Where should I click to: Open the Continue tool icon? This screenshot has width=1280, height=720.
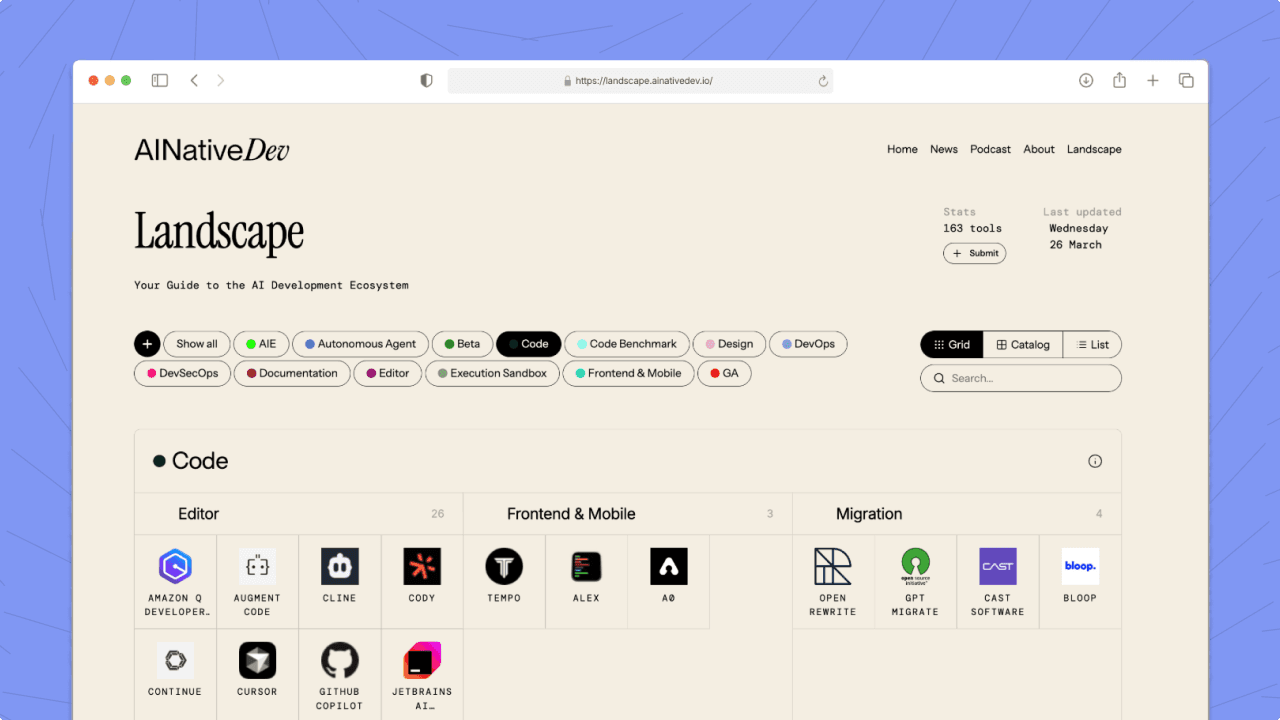point(175,660)
